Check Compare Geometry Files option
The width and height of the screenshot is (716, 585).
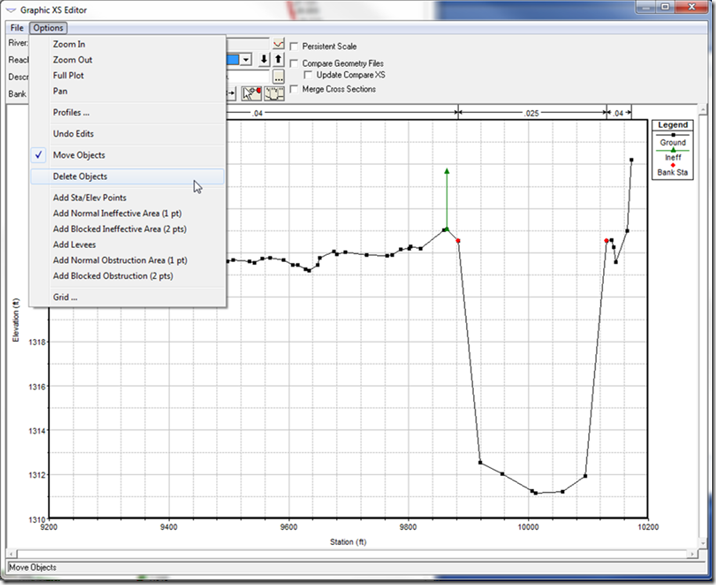294,64
